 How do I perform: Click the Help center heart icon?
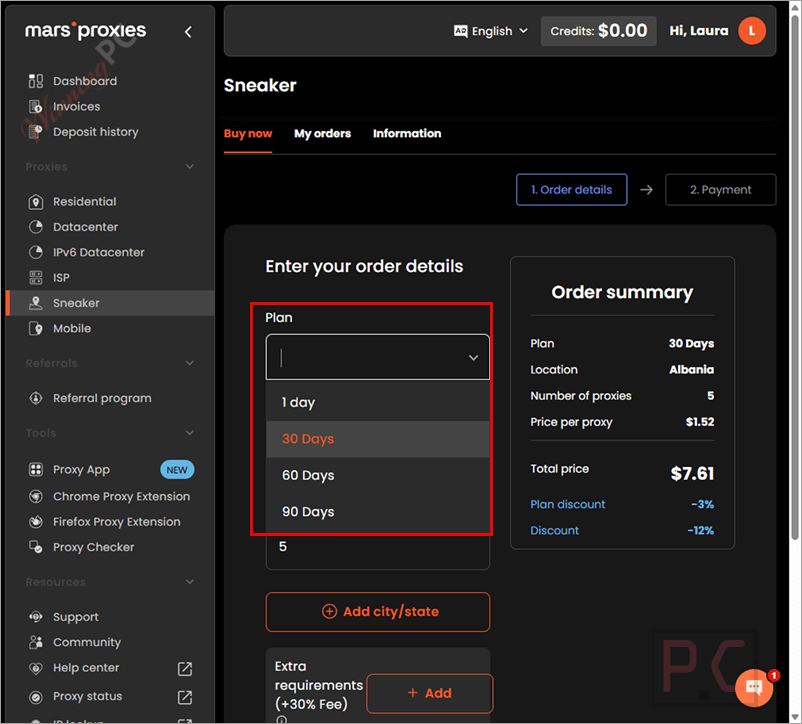click(36, 668)
